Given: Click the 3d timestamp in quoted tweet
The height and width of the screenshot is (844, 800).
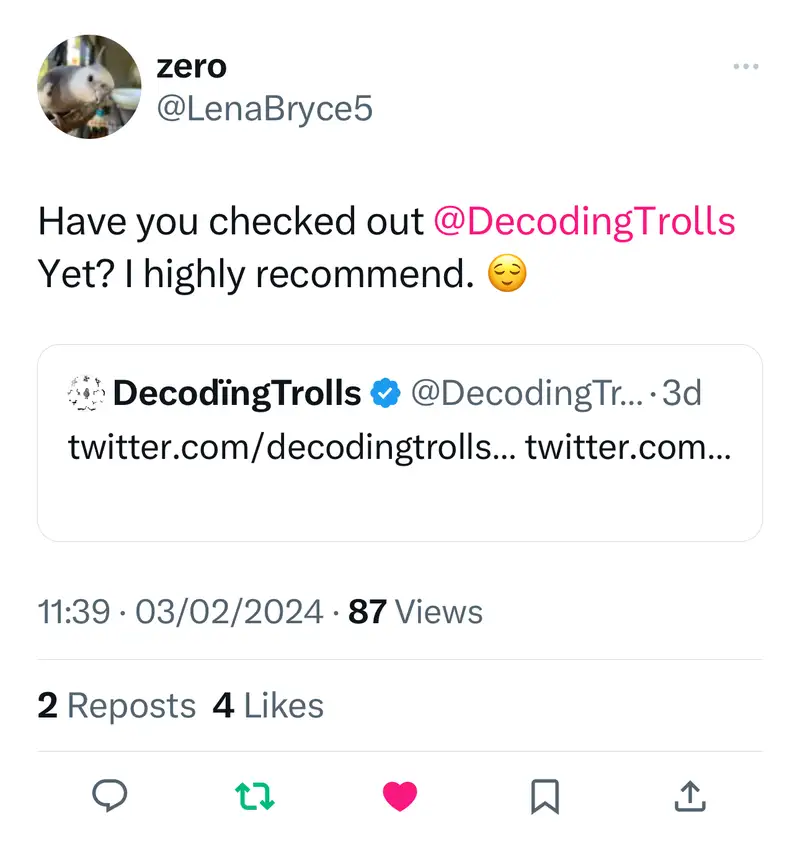Looking at the screenshot, I should [682, 394].
